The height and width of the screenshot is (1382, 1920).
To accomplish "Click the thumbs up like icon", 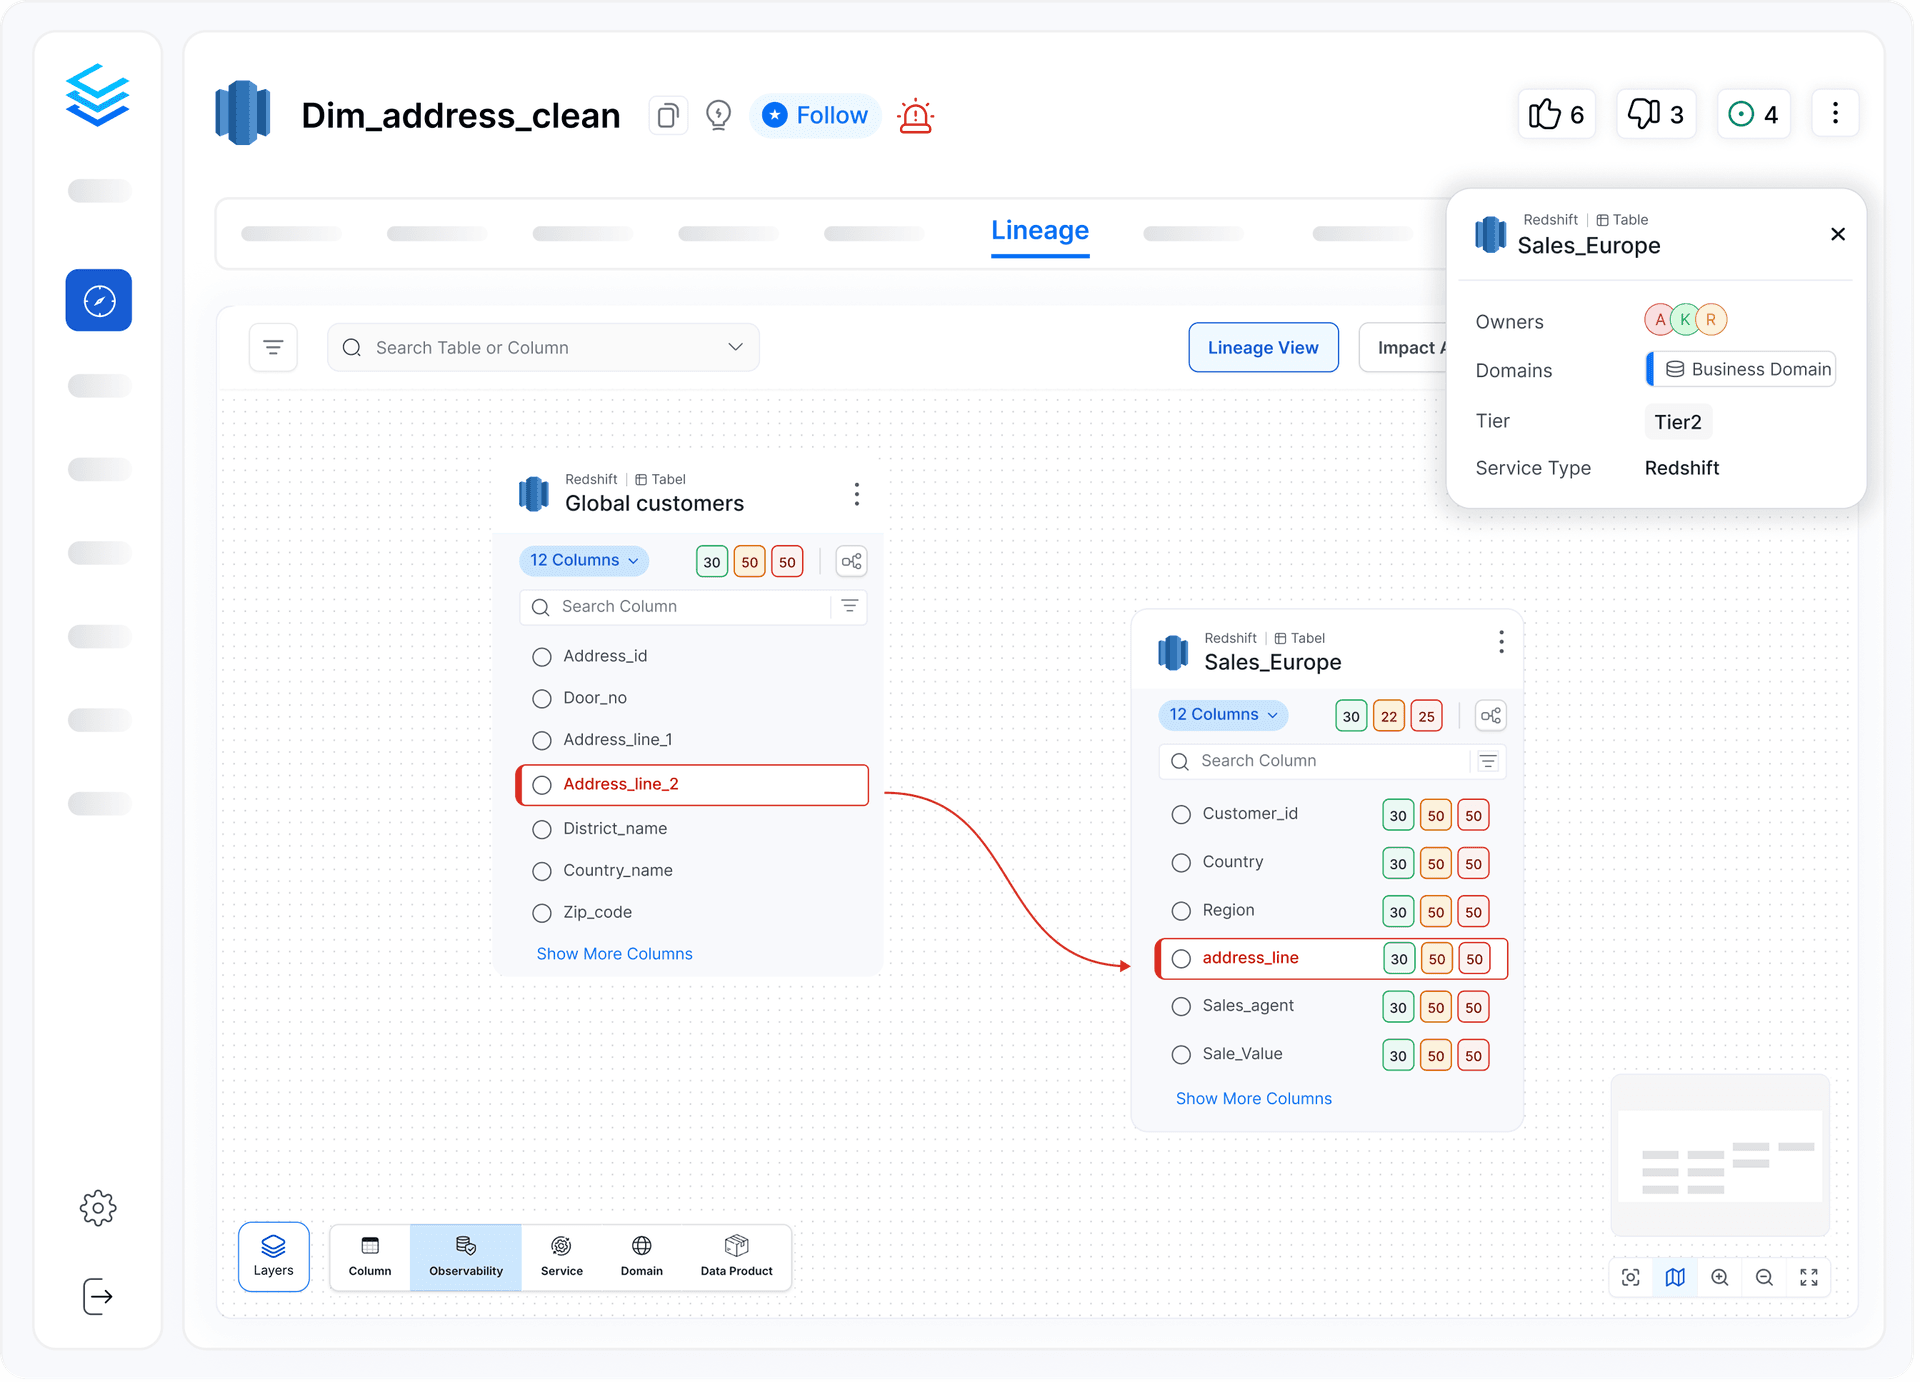I will tap(1544, 114).
